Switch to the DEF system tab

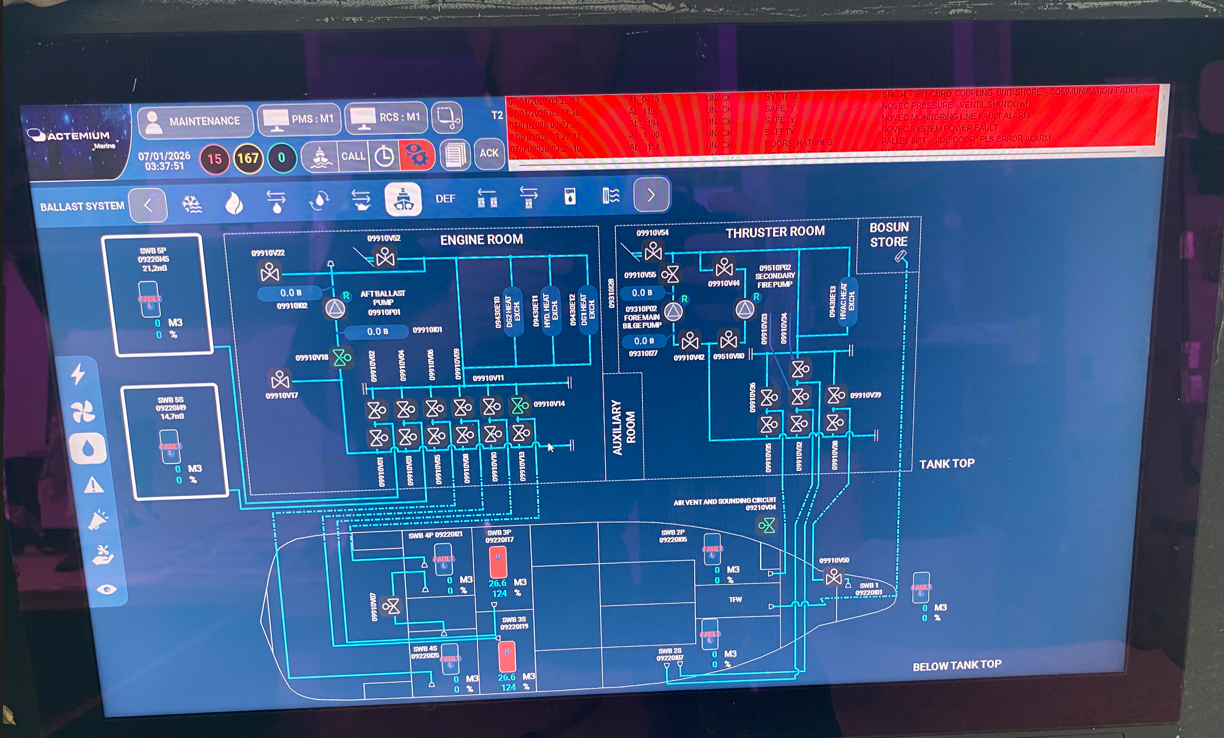[x=445, y=199]
